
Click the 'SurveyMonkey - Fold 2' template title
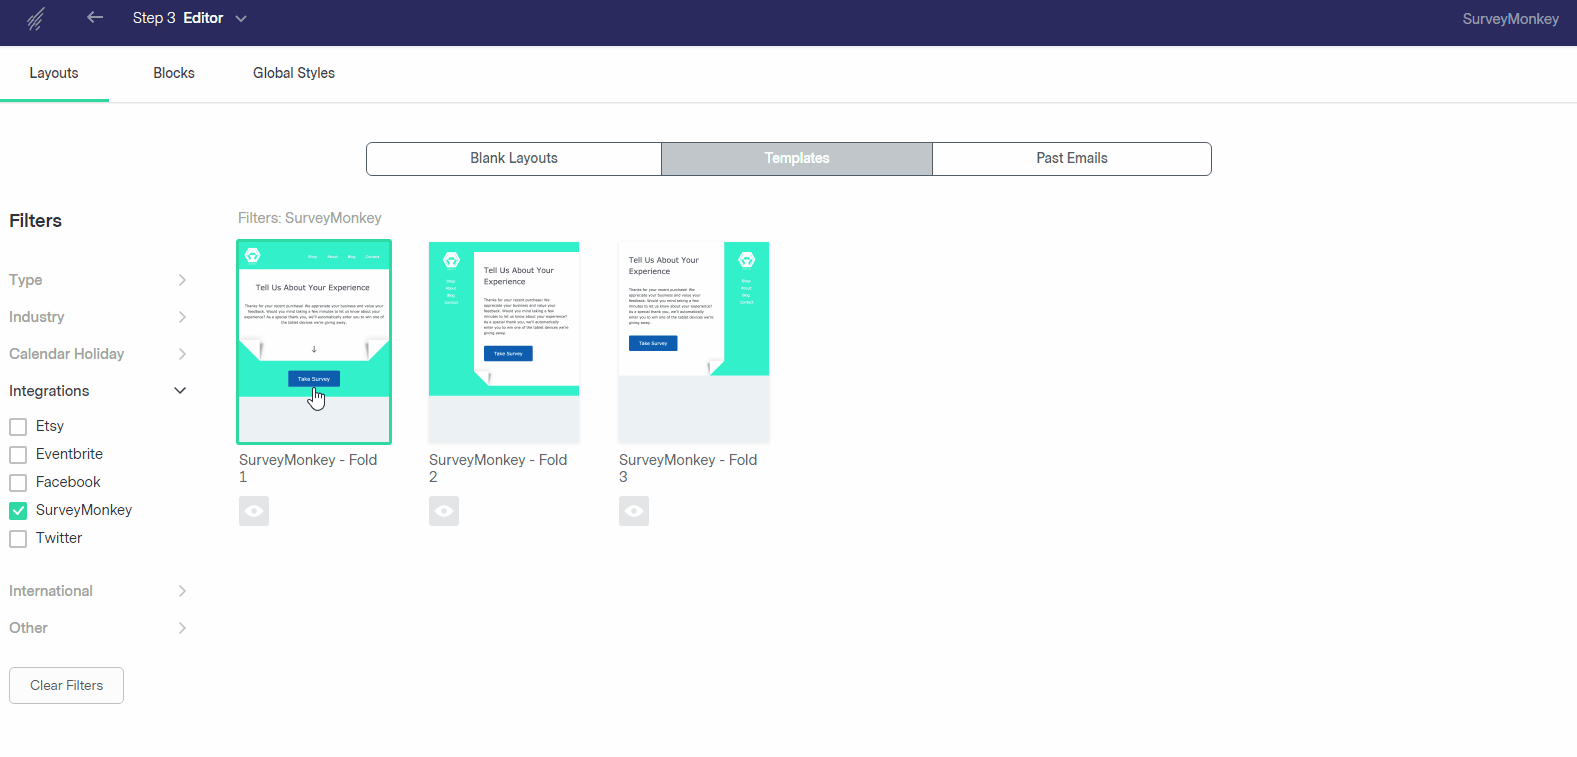498,468
